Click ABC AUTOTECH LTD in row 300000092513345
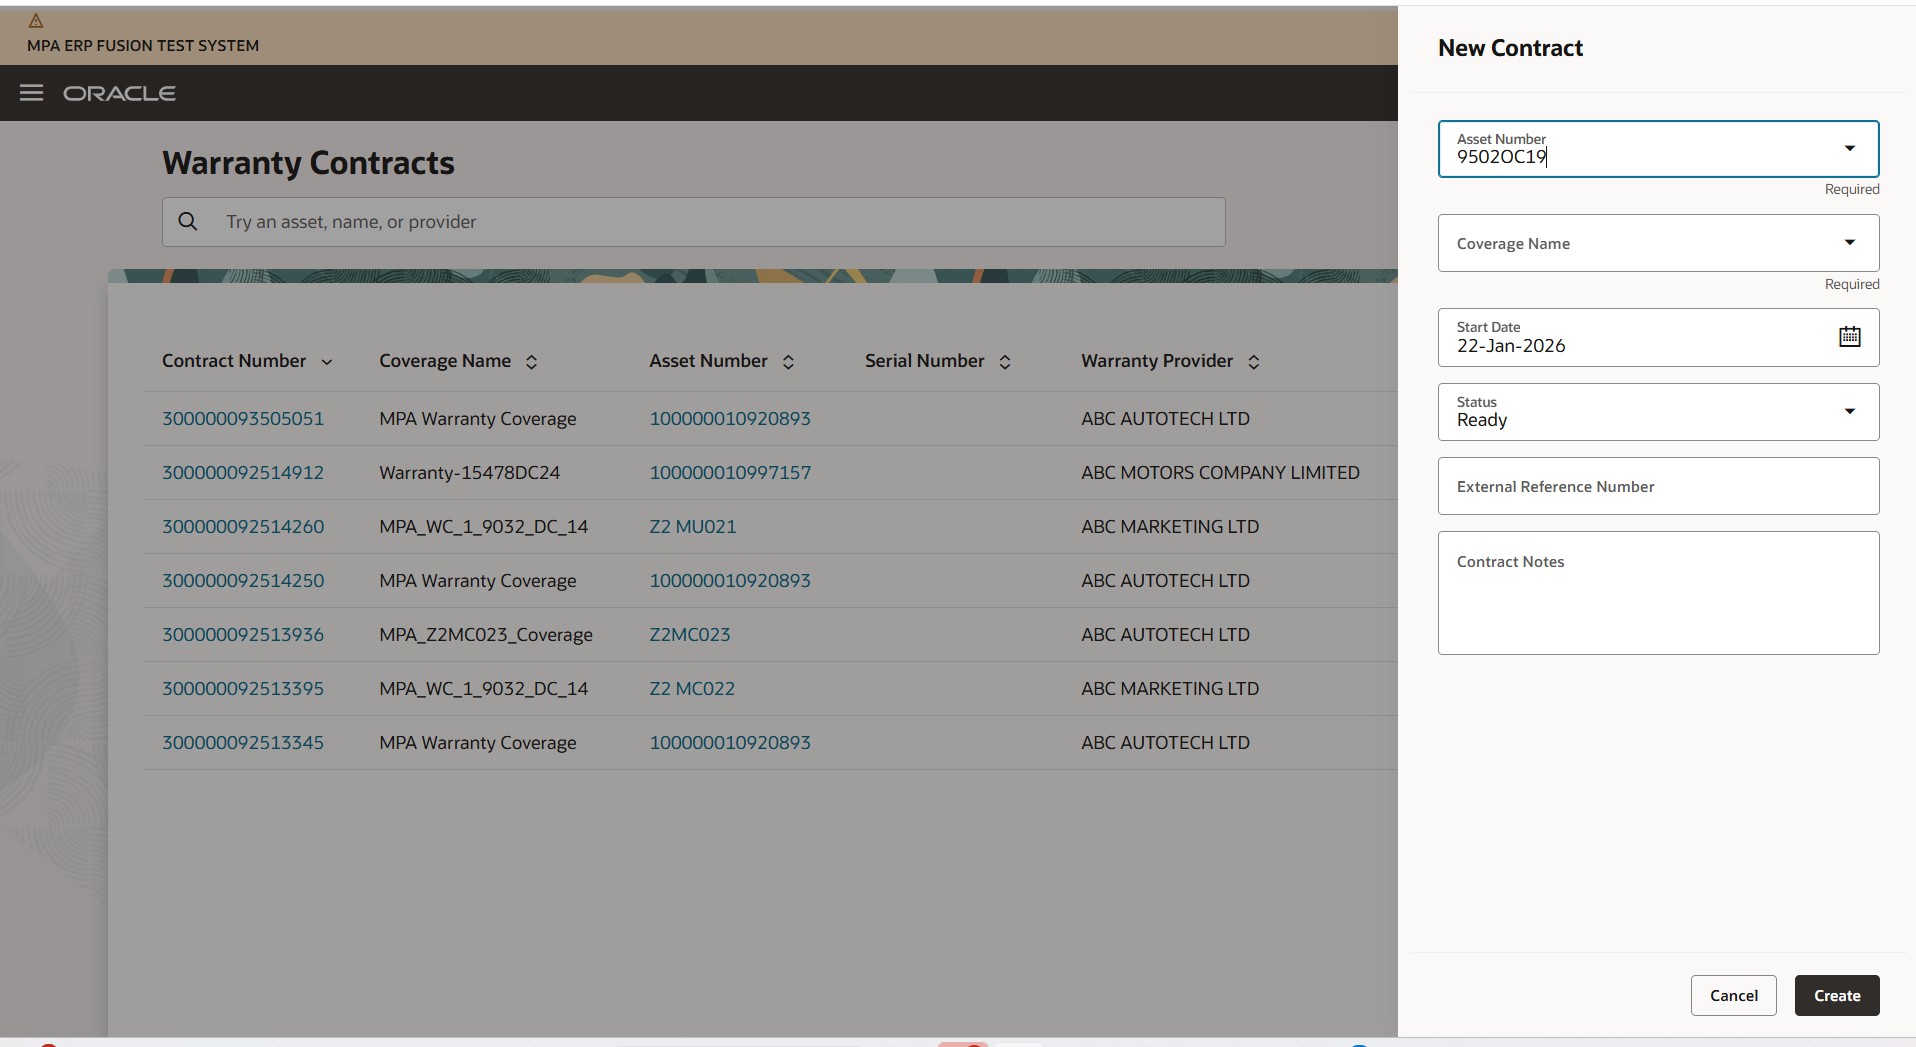Screen dimensions: 1916x1047 click(x=1165, y=743)
